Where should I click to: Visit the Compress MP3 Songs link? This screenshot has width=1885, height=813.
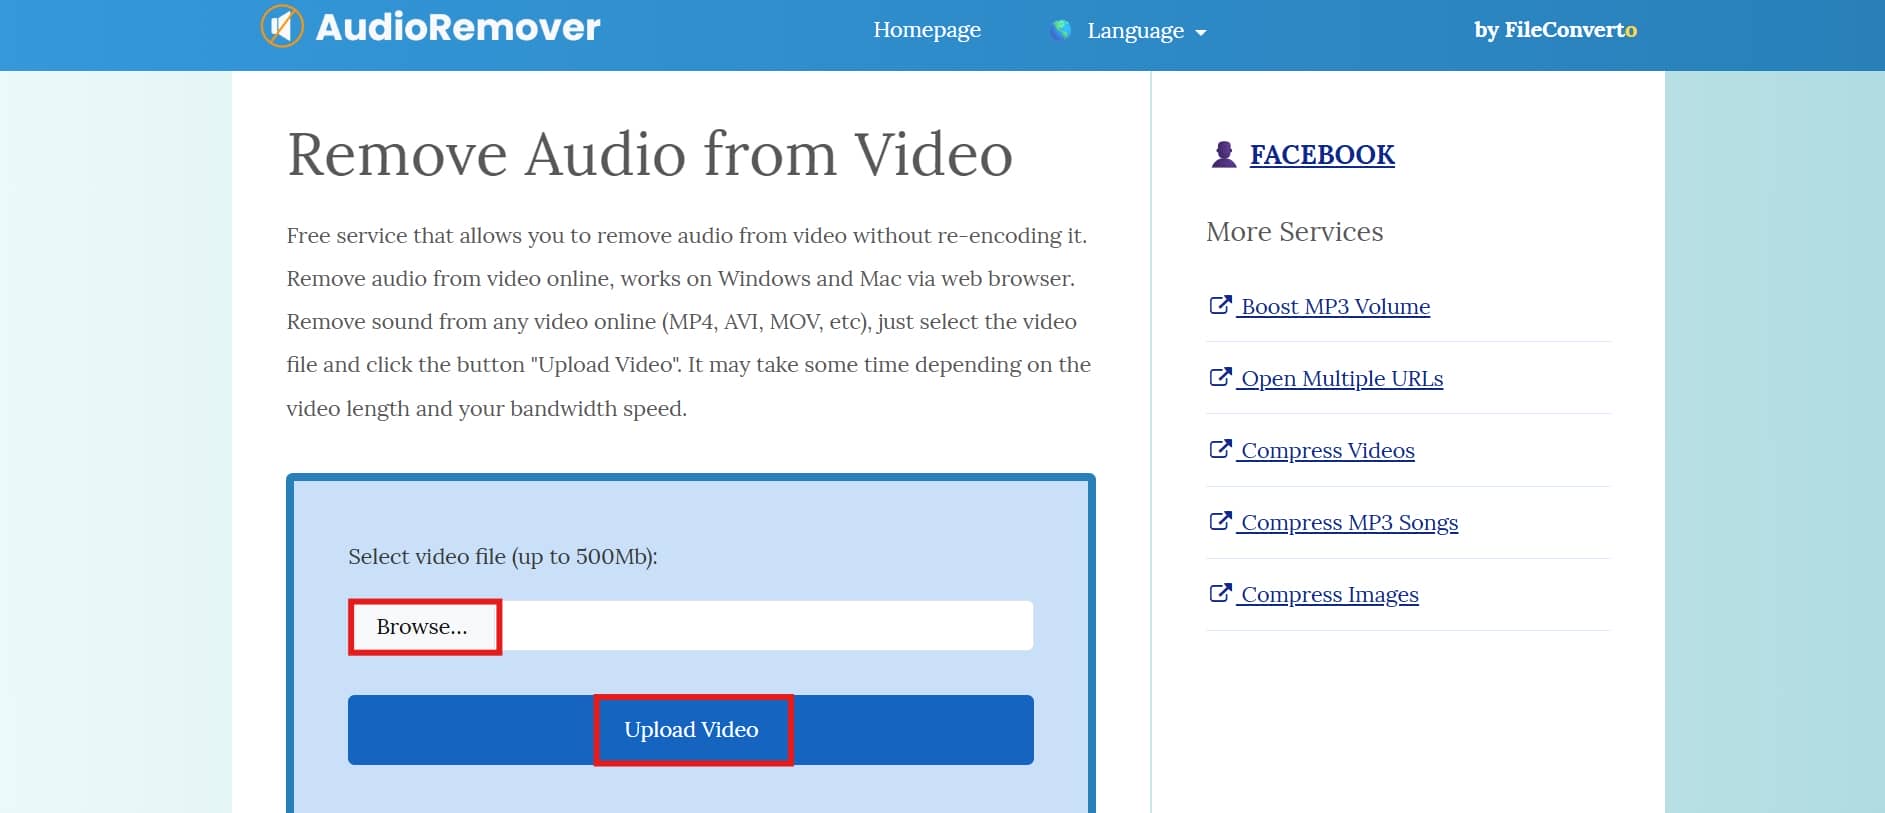[x=1350, y=523]
